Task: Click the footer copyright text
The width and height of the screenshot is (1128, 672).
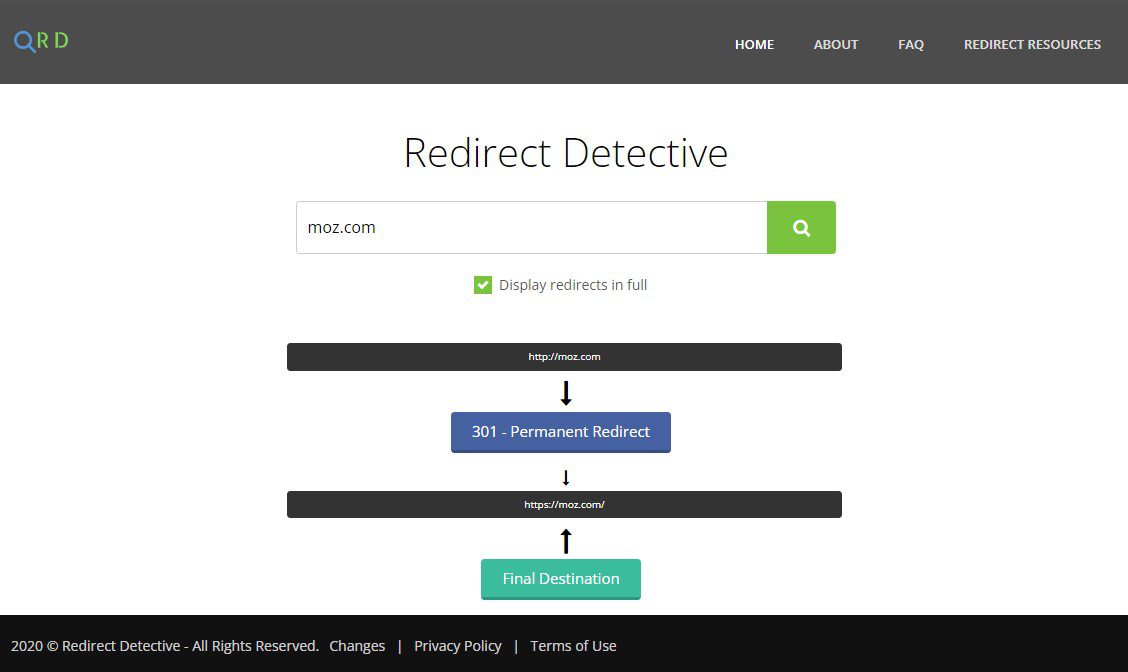Action: tap(165, 646)
